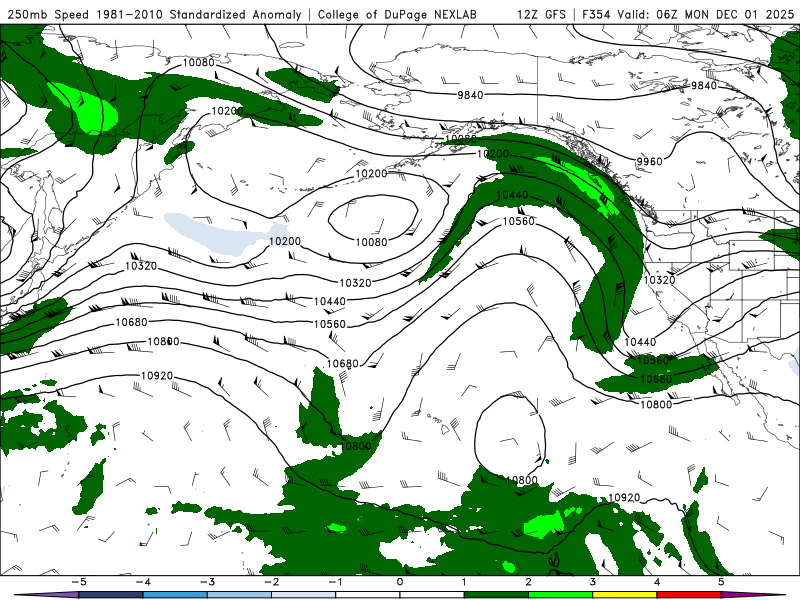
Task: Click legend tick label "0"
Action: (400, 582)
